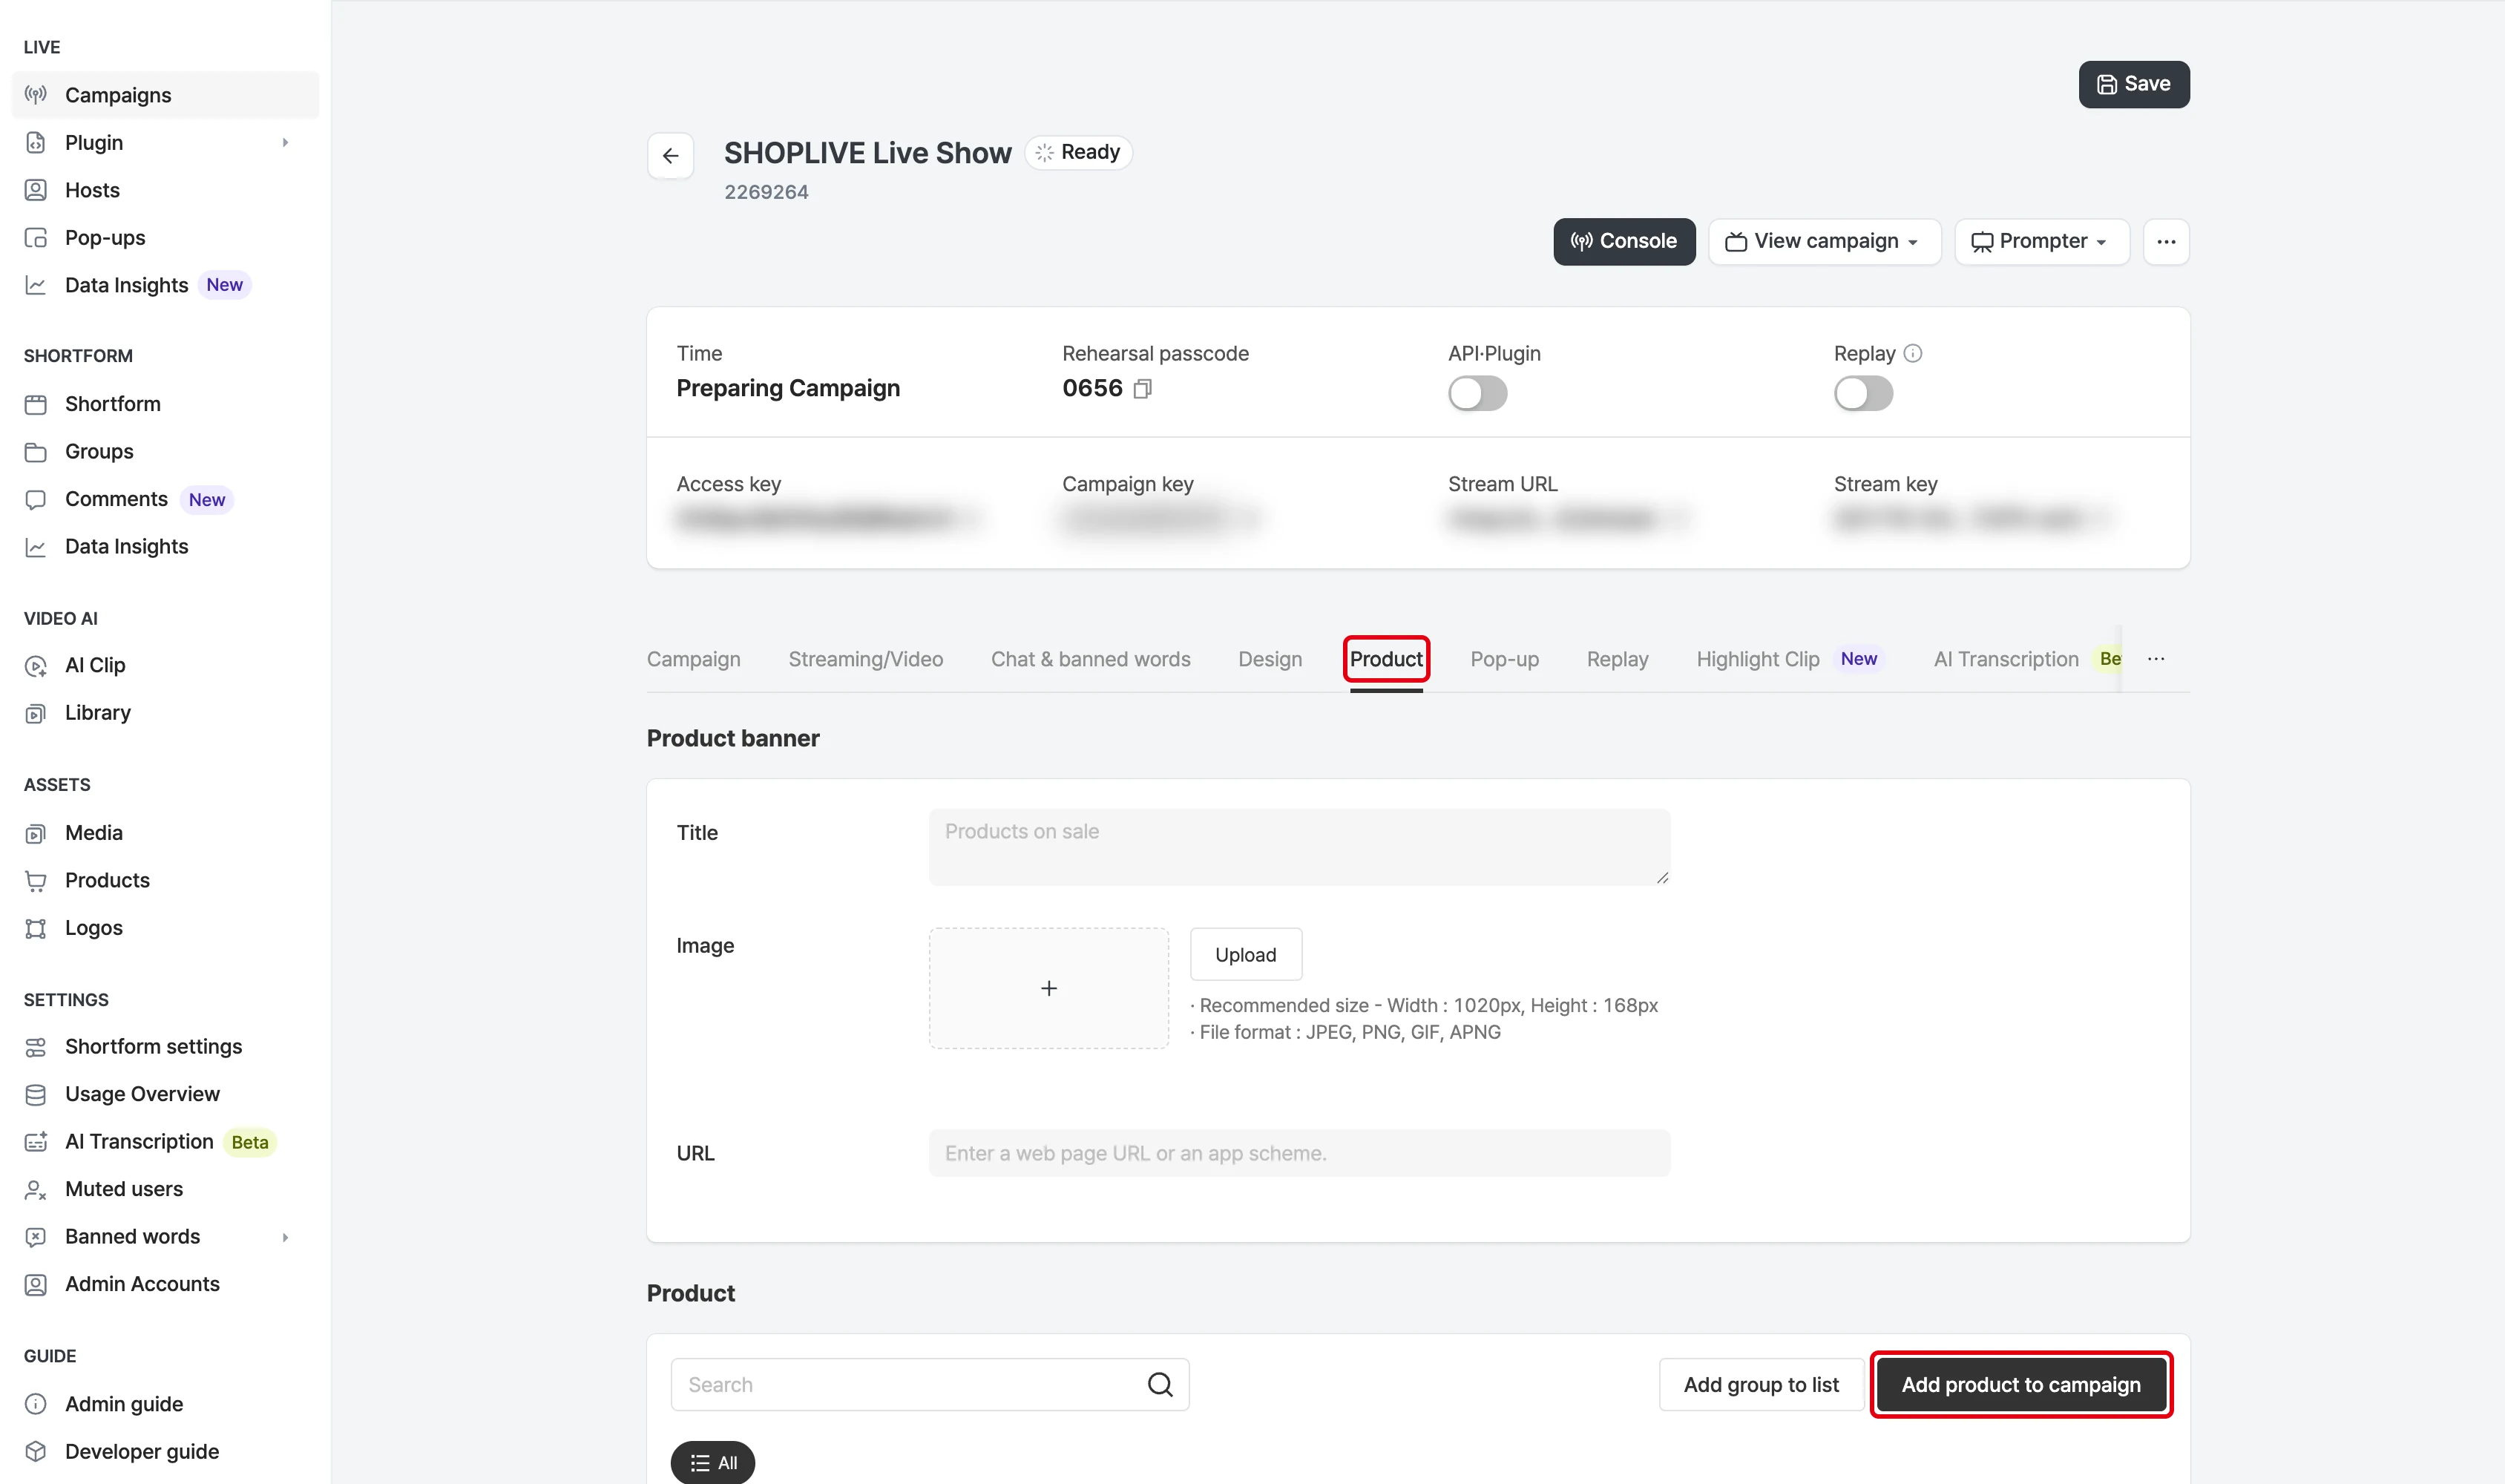Click the Muted users icon
The image size is (2505, 1484).
(36, 1189)
